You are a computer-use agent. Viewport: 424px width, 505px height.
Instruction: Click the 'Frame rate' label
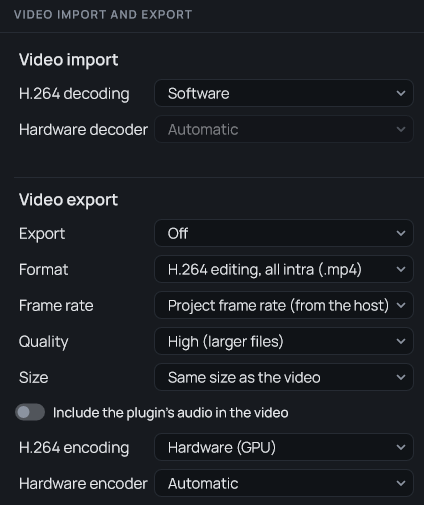pos(56,305)
